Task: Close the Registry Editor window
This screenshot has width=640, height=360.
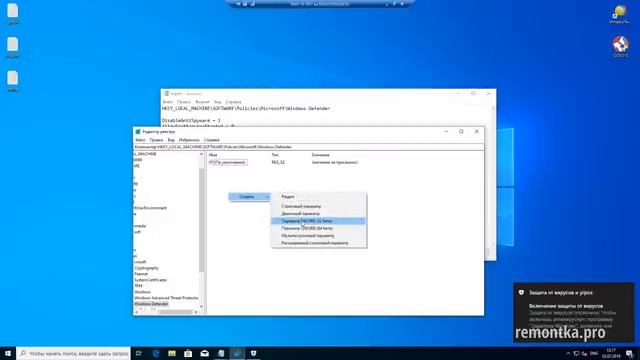Action: pyautogui.click(x=476, y=131)
